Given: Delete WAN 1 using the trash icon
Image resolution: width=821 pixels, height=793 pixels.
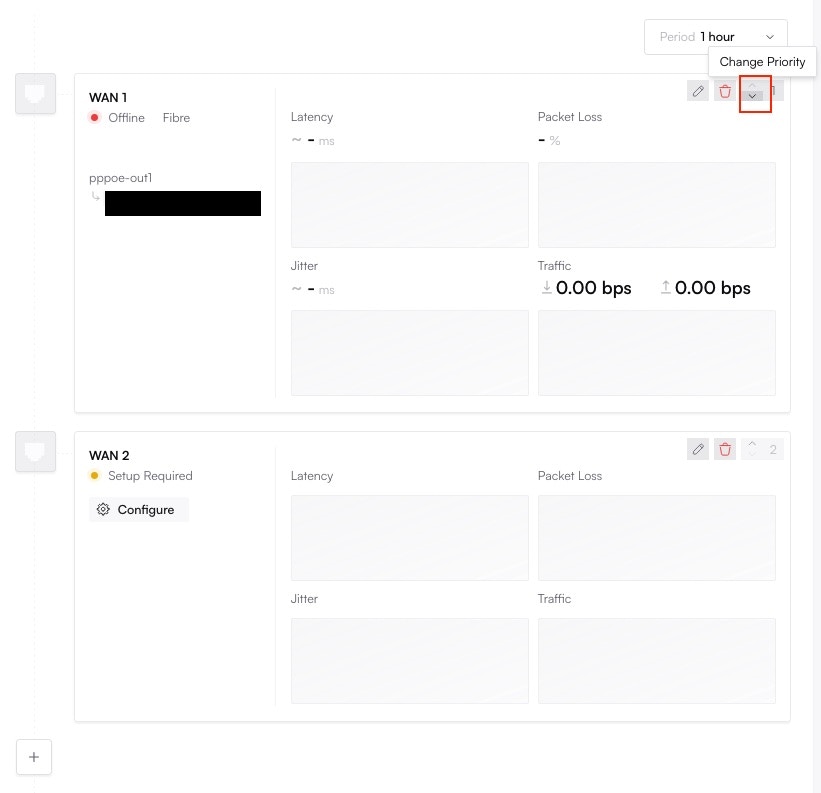Looking at the screenshot, I should [x=725, y=91].
